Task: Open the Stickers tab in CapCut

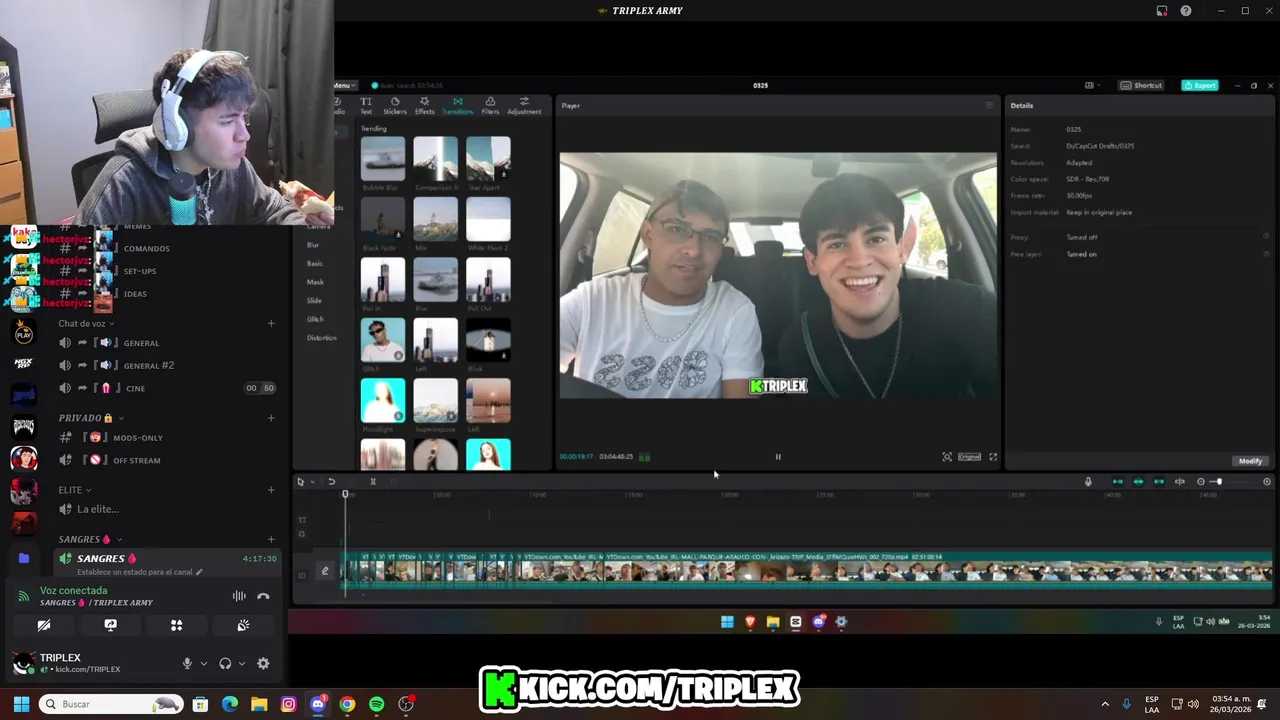Action: click(x=395, y=106)
